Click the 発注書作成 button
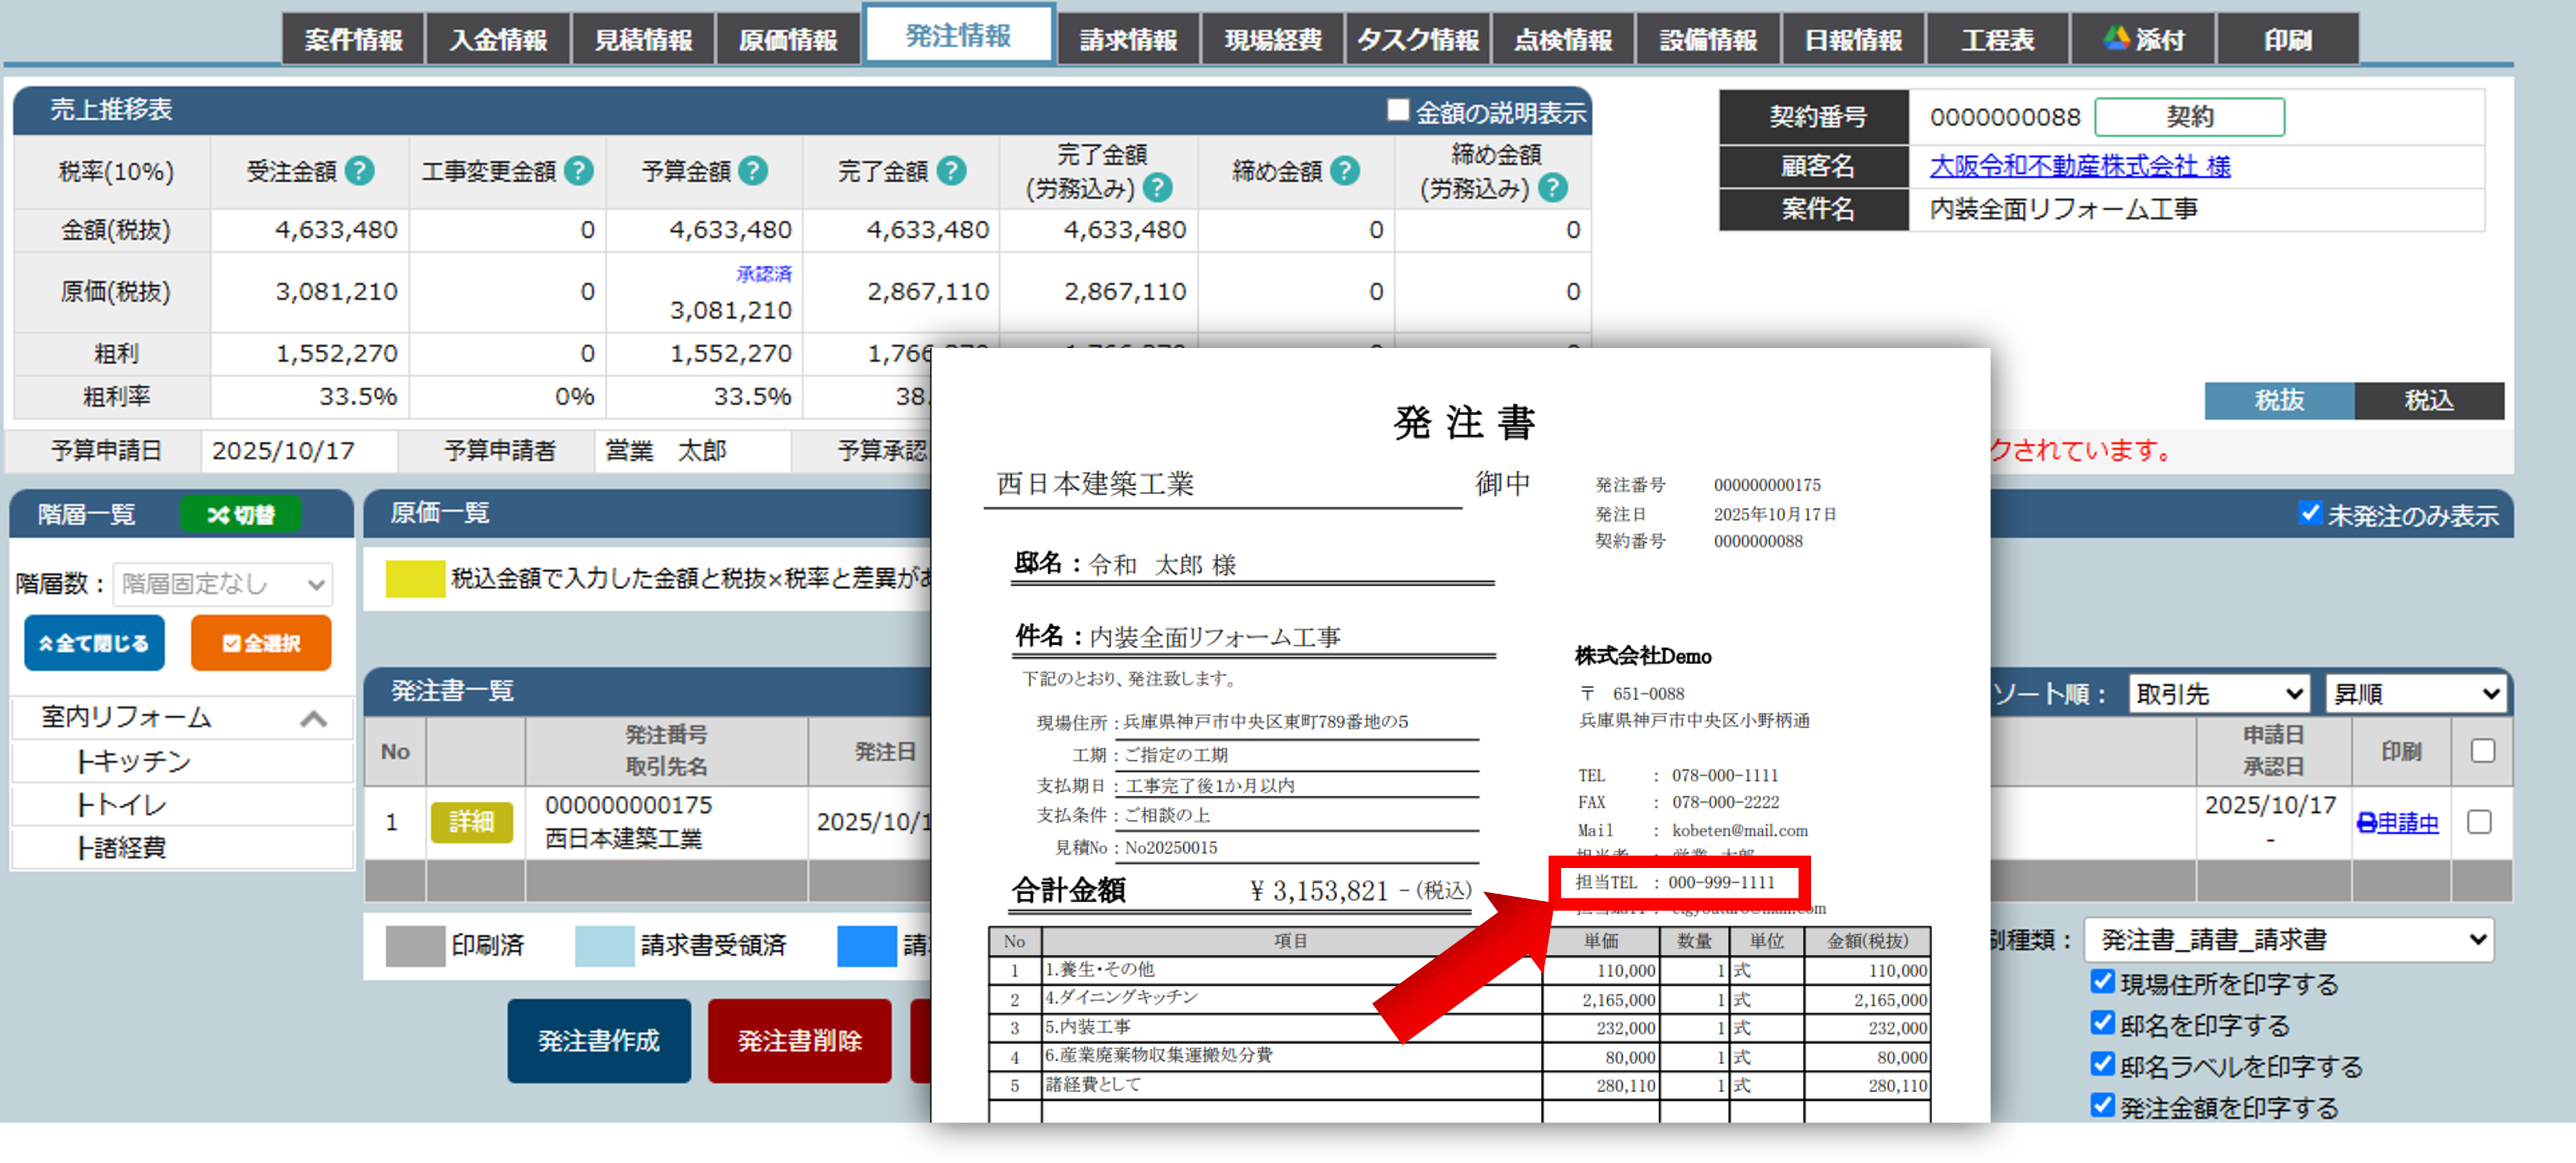 coord(598,1041)
